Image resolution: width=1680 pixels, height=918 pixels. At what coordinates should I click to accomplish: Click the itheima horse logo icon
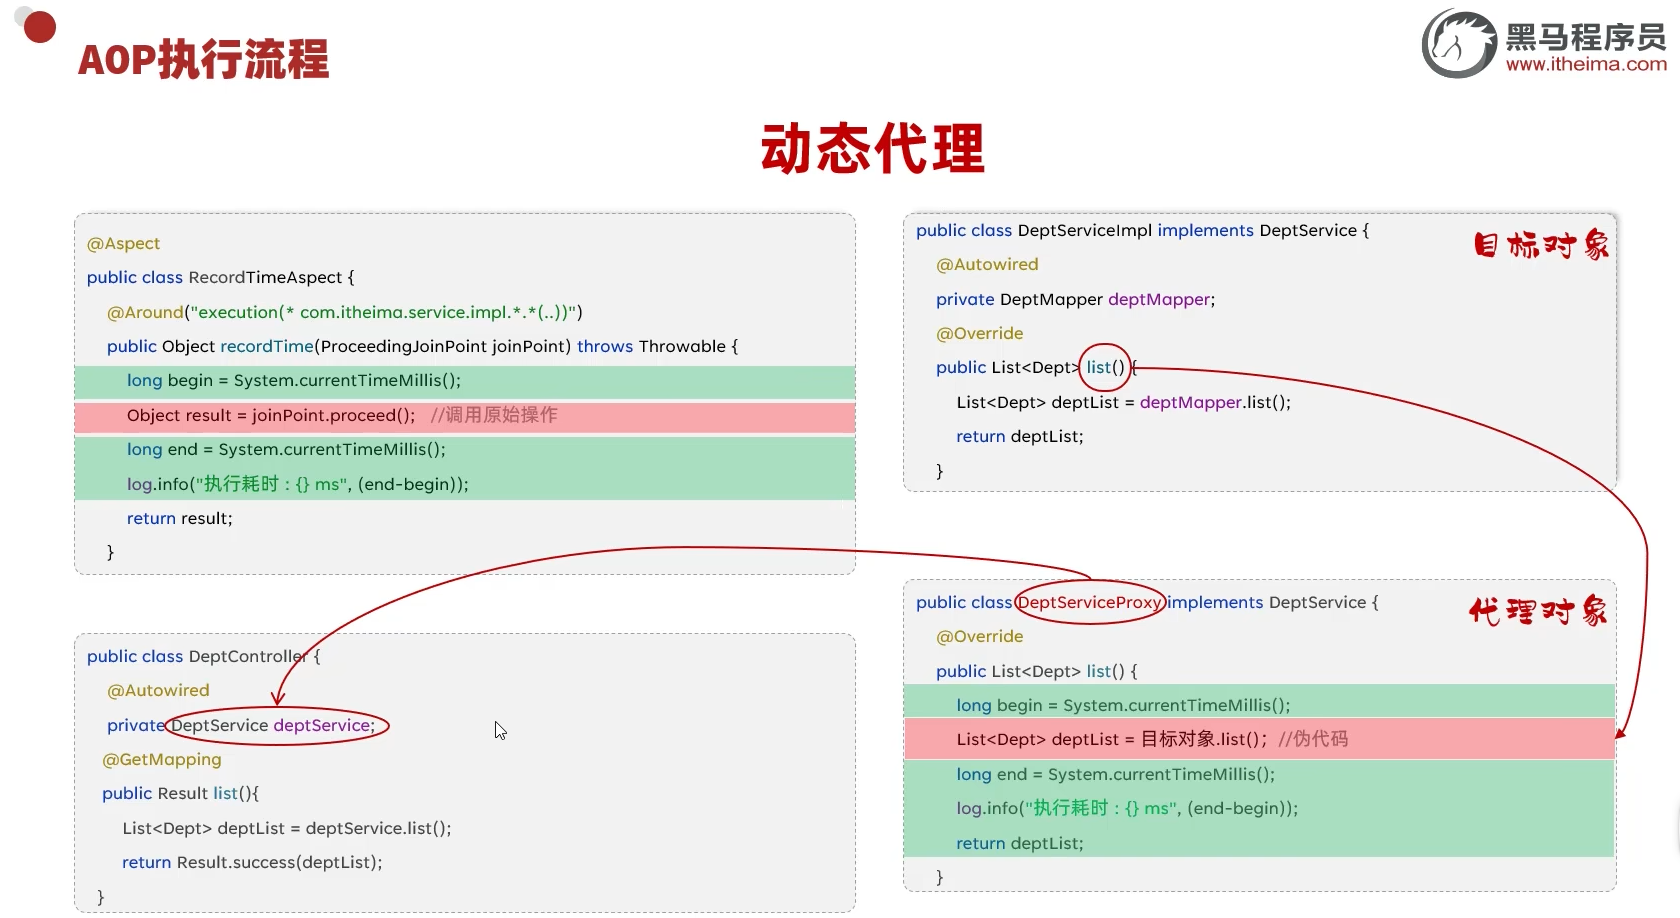click(x=1459, y=43)
